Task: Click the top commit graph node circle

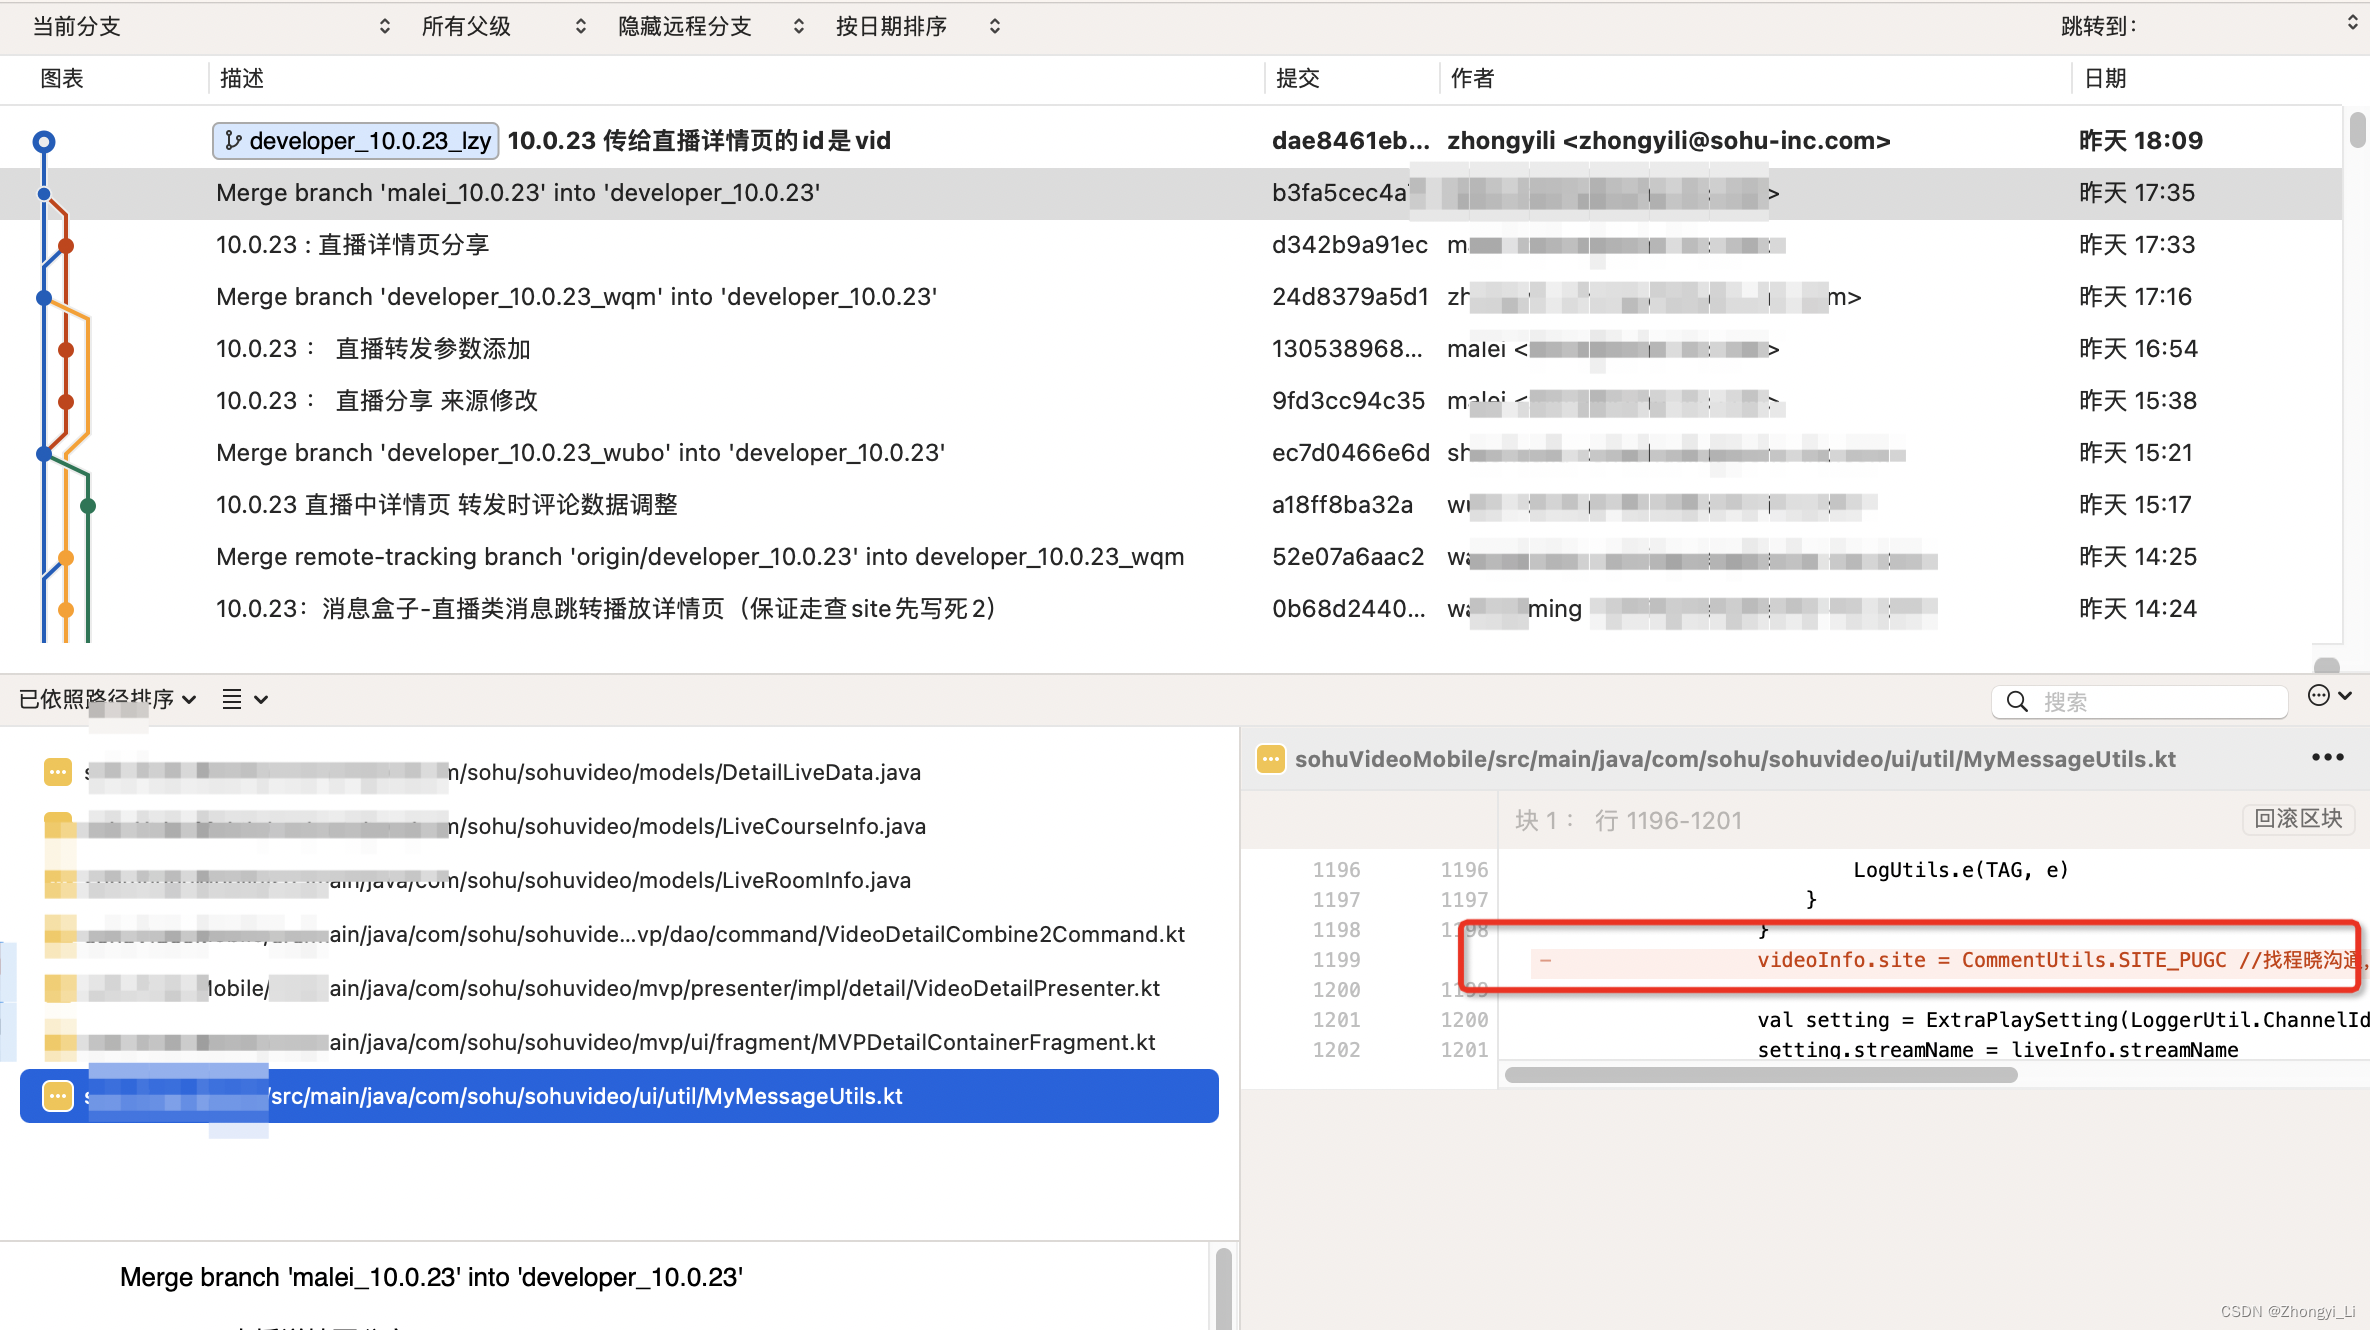Action: tap(43, 141)
